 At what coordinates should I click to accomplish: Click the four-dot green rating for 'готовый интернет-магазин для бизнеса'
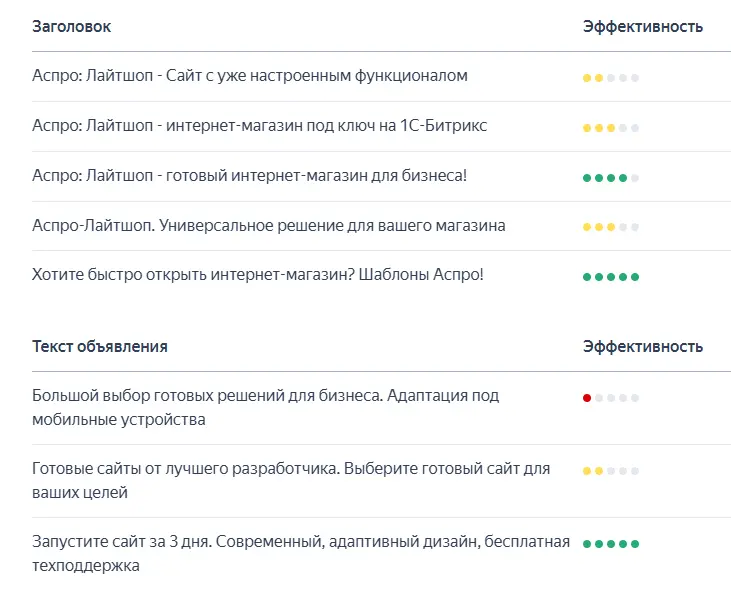coord(611,178)
